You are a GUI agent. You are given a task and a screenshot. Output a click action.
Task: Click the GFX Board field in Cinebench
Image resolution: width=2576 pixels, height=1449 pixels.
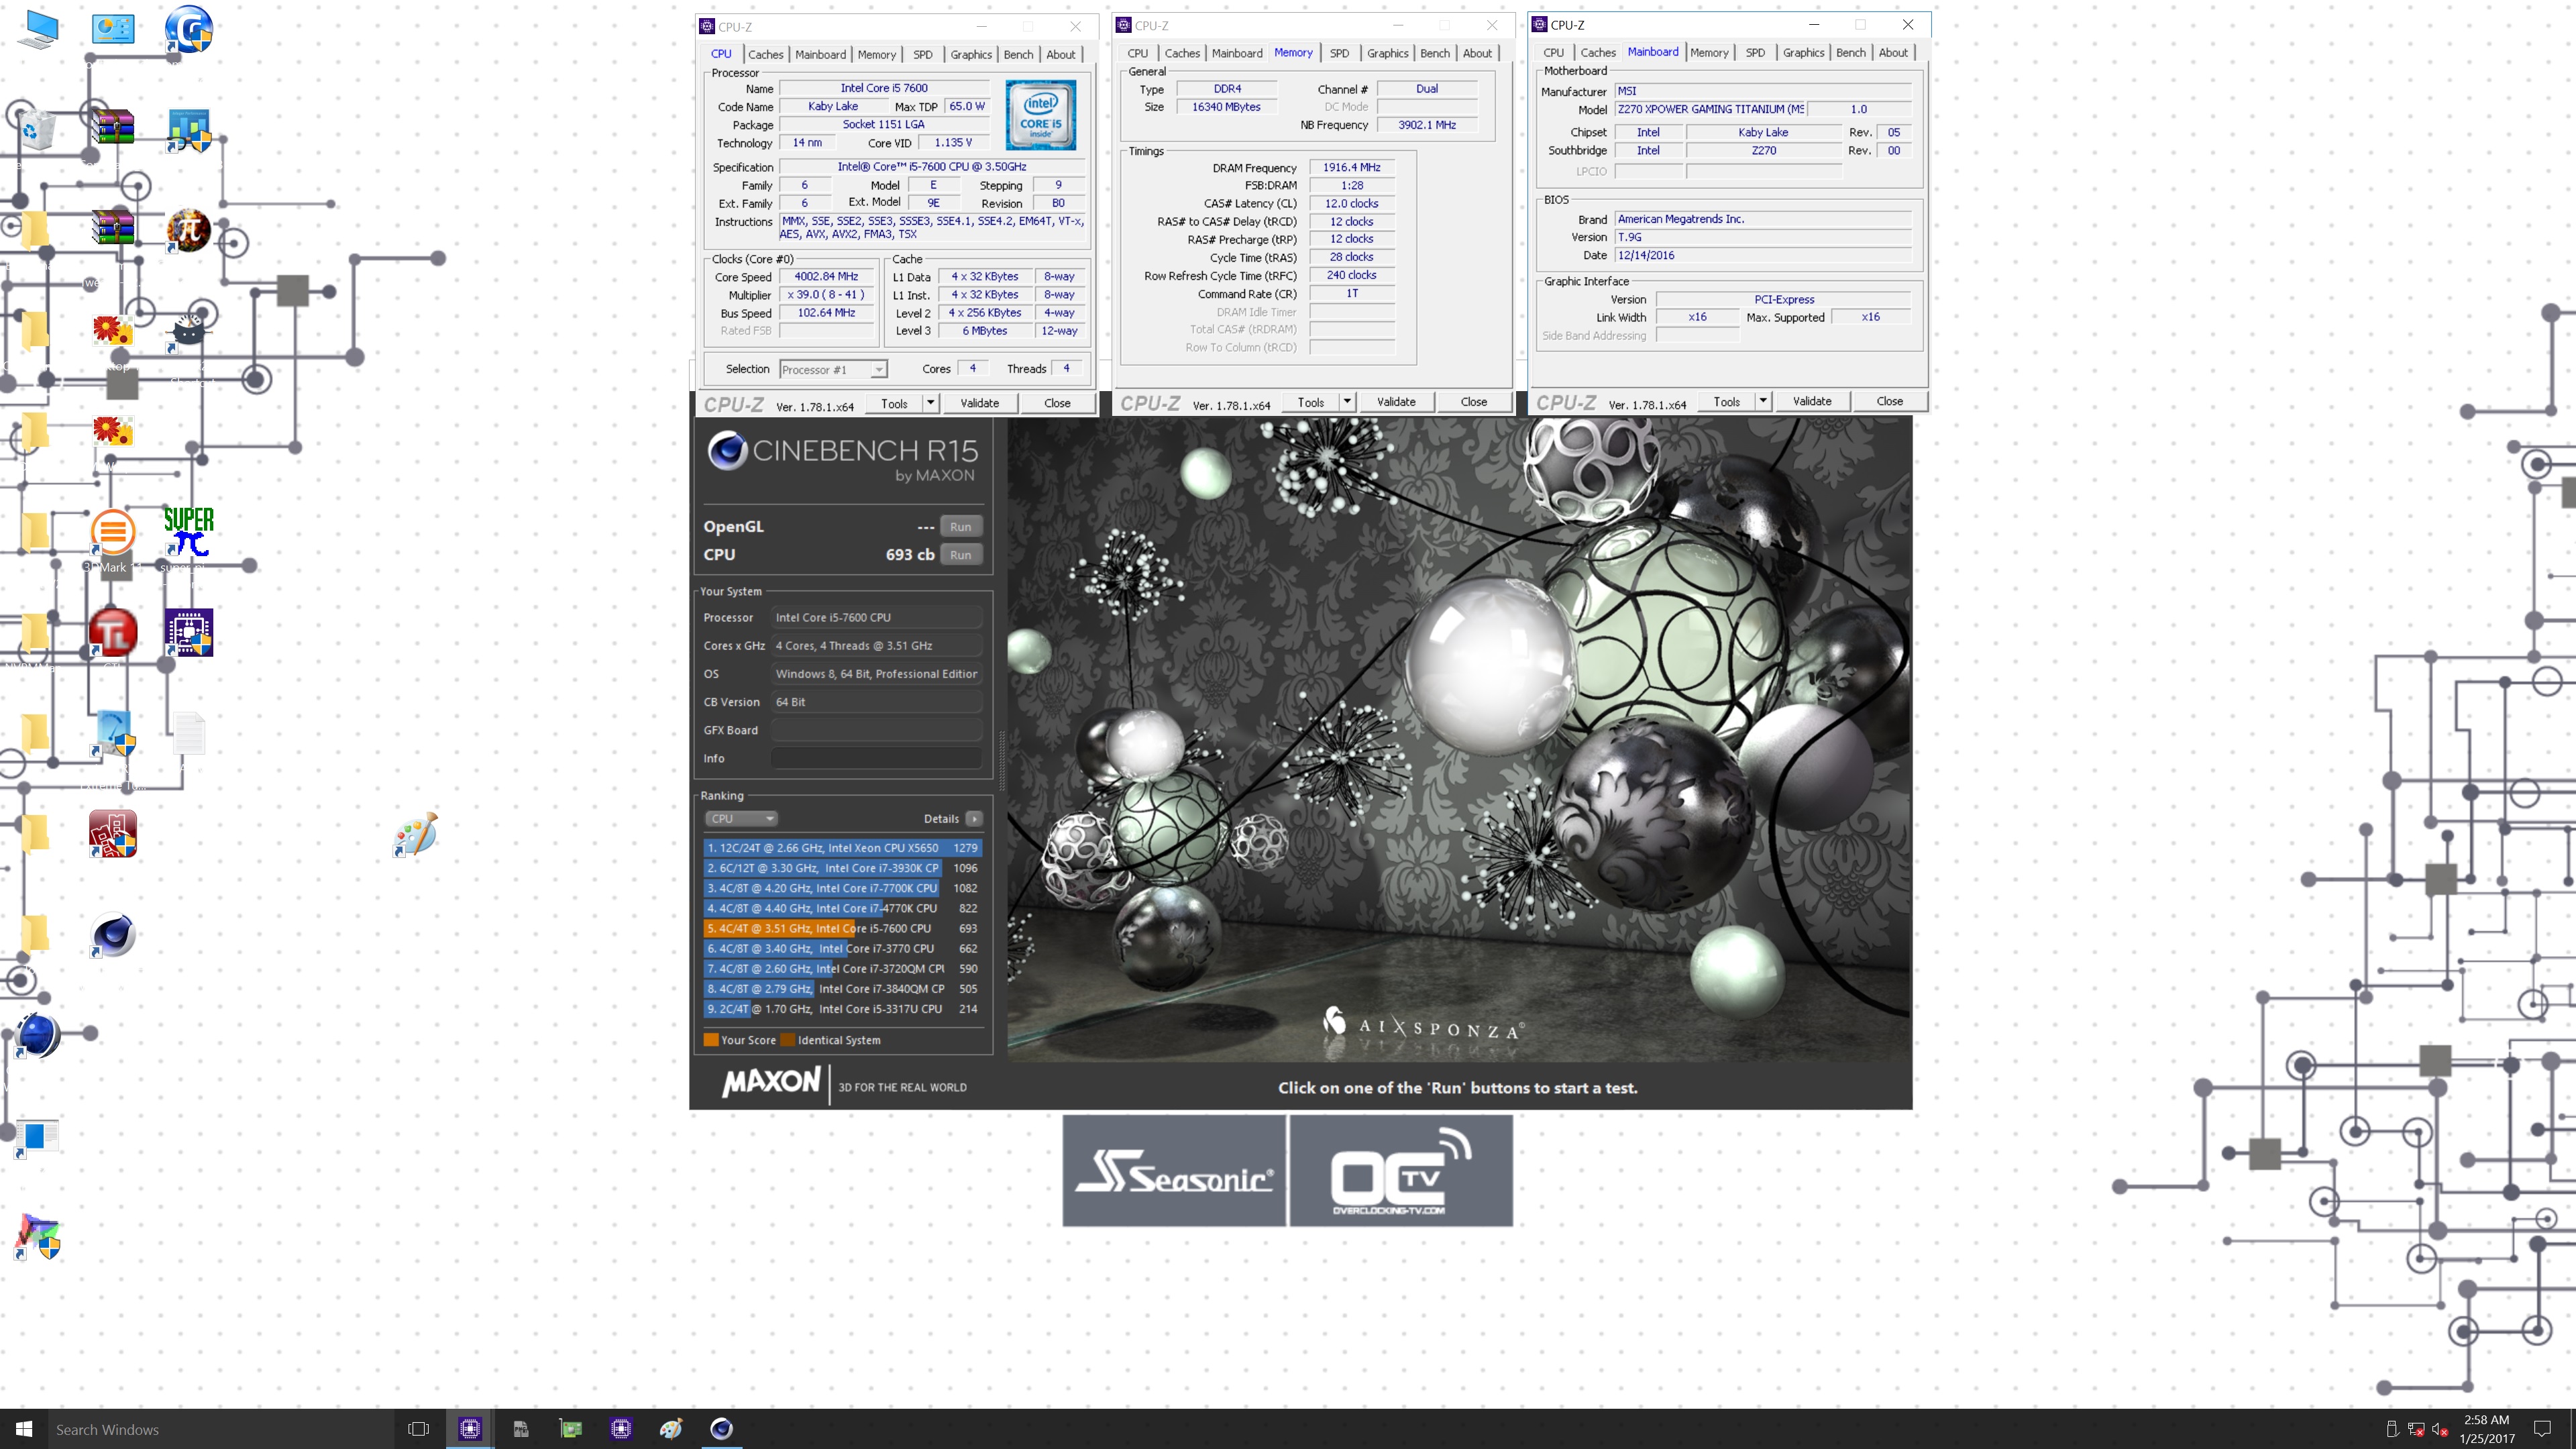click(876, 730)
